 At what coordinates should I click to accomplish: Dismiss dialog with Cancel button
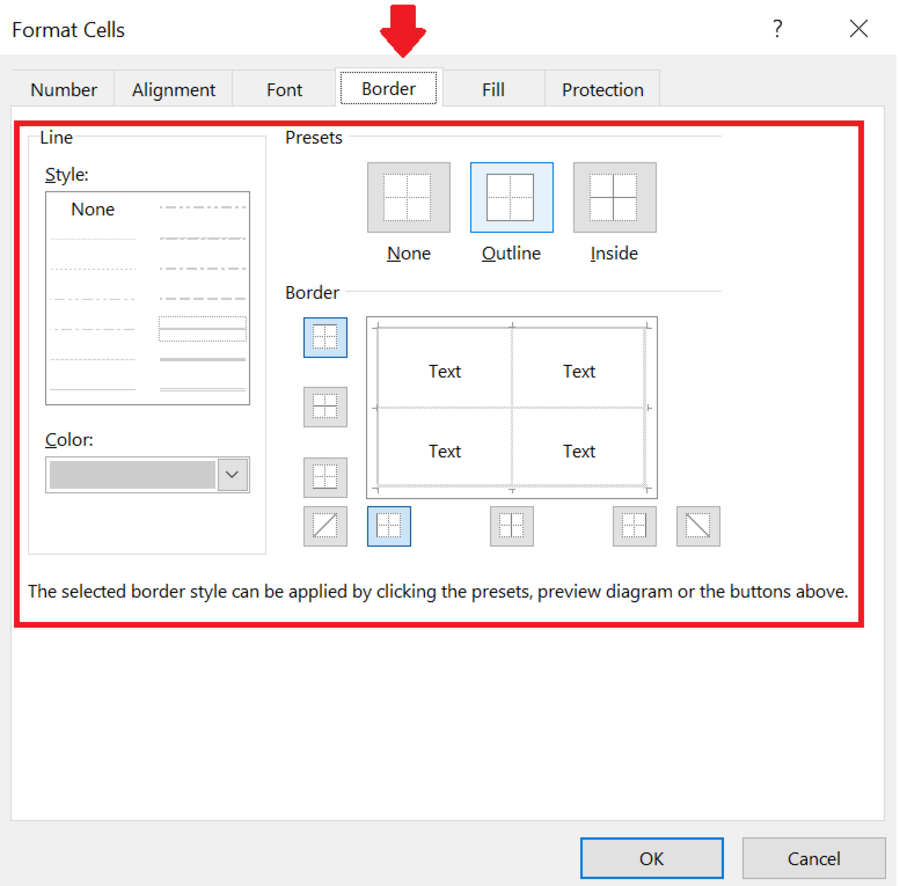[x=814, y=858]
